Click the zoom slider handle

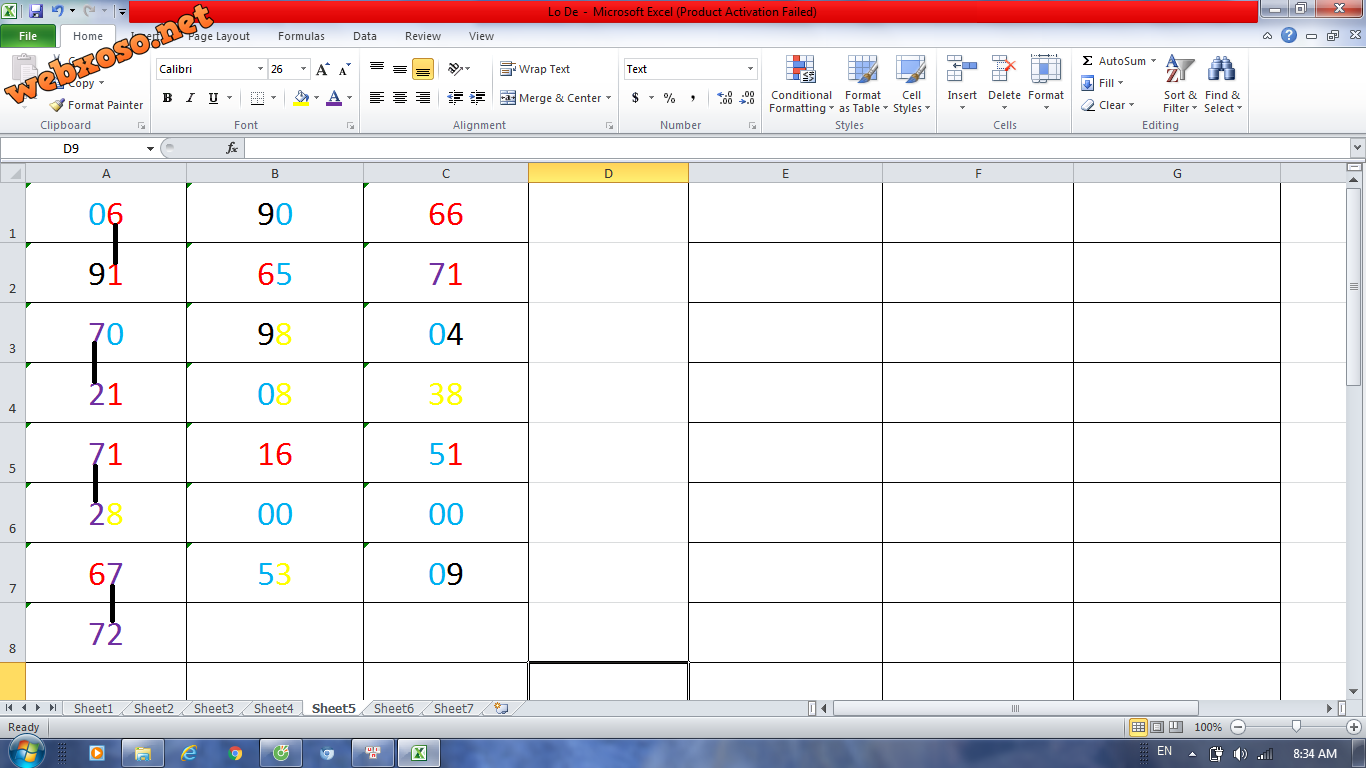pos(1296,727)
